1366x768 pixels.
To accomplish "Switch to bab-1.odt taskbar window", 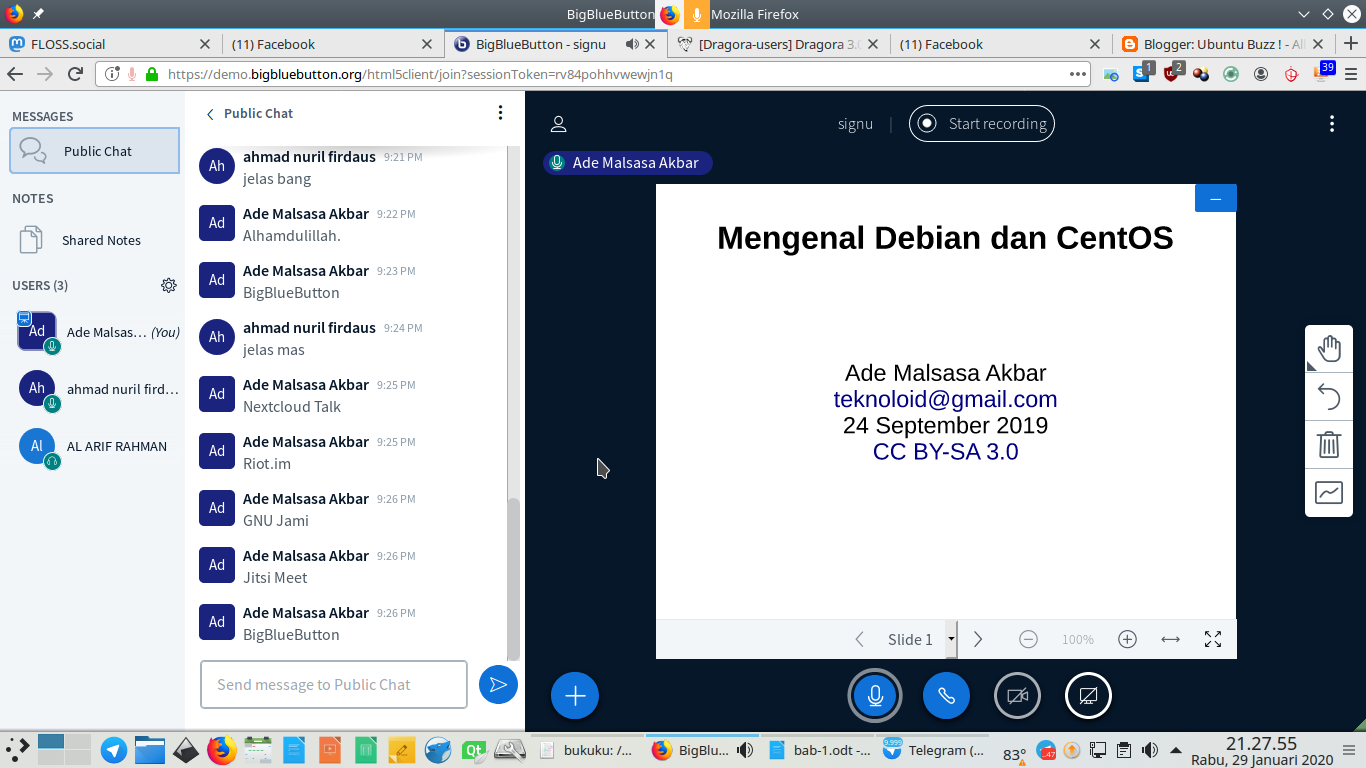I will pos(820,750).
